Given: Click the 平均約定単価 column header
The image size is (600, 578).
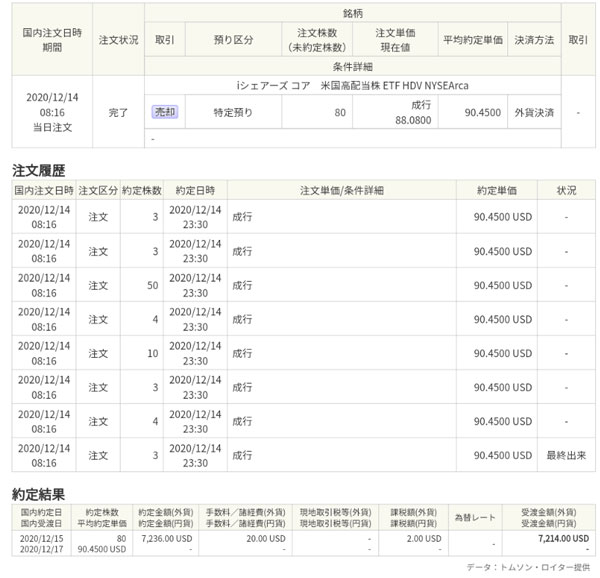Looking at the screenshot, I should [x=470, y=41].
